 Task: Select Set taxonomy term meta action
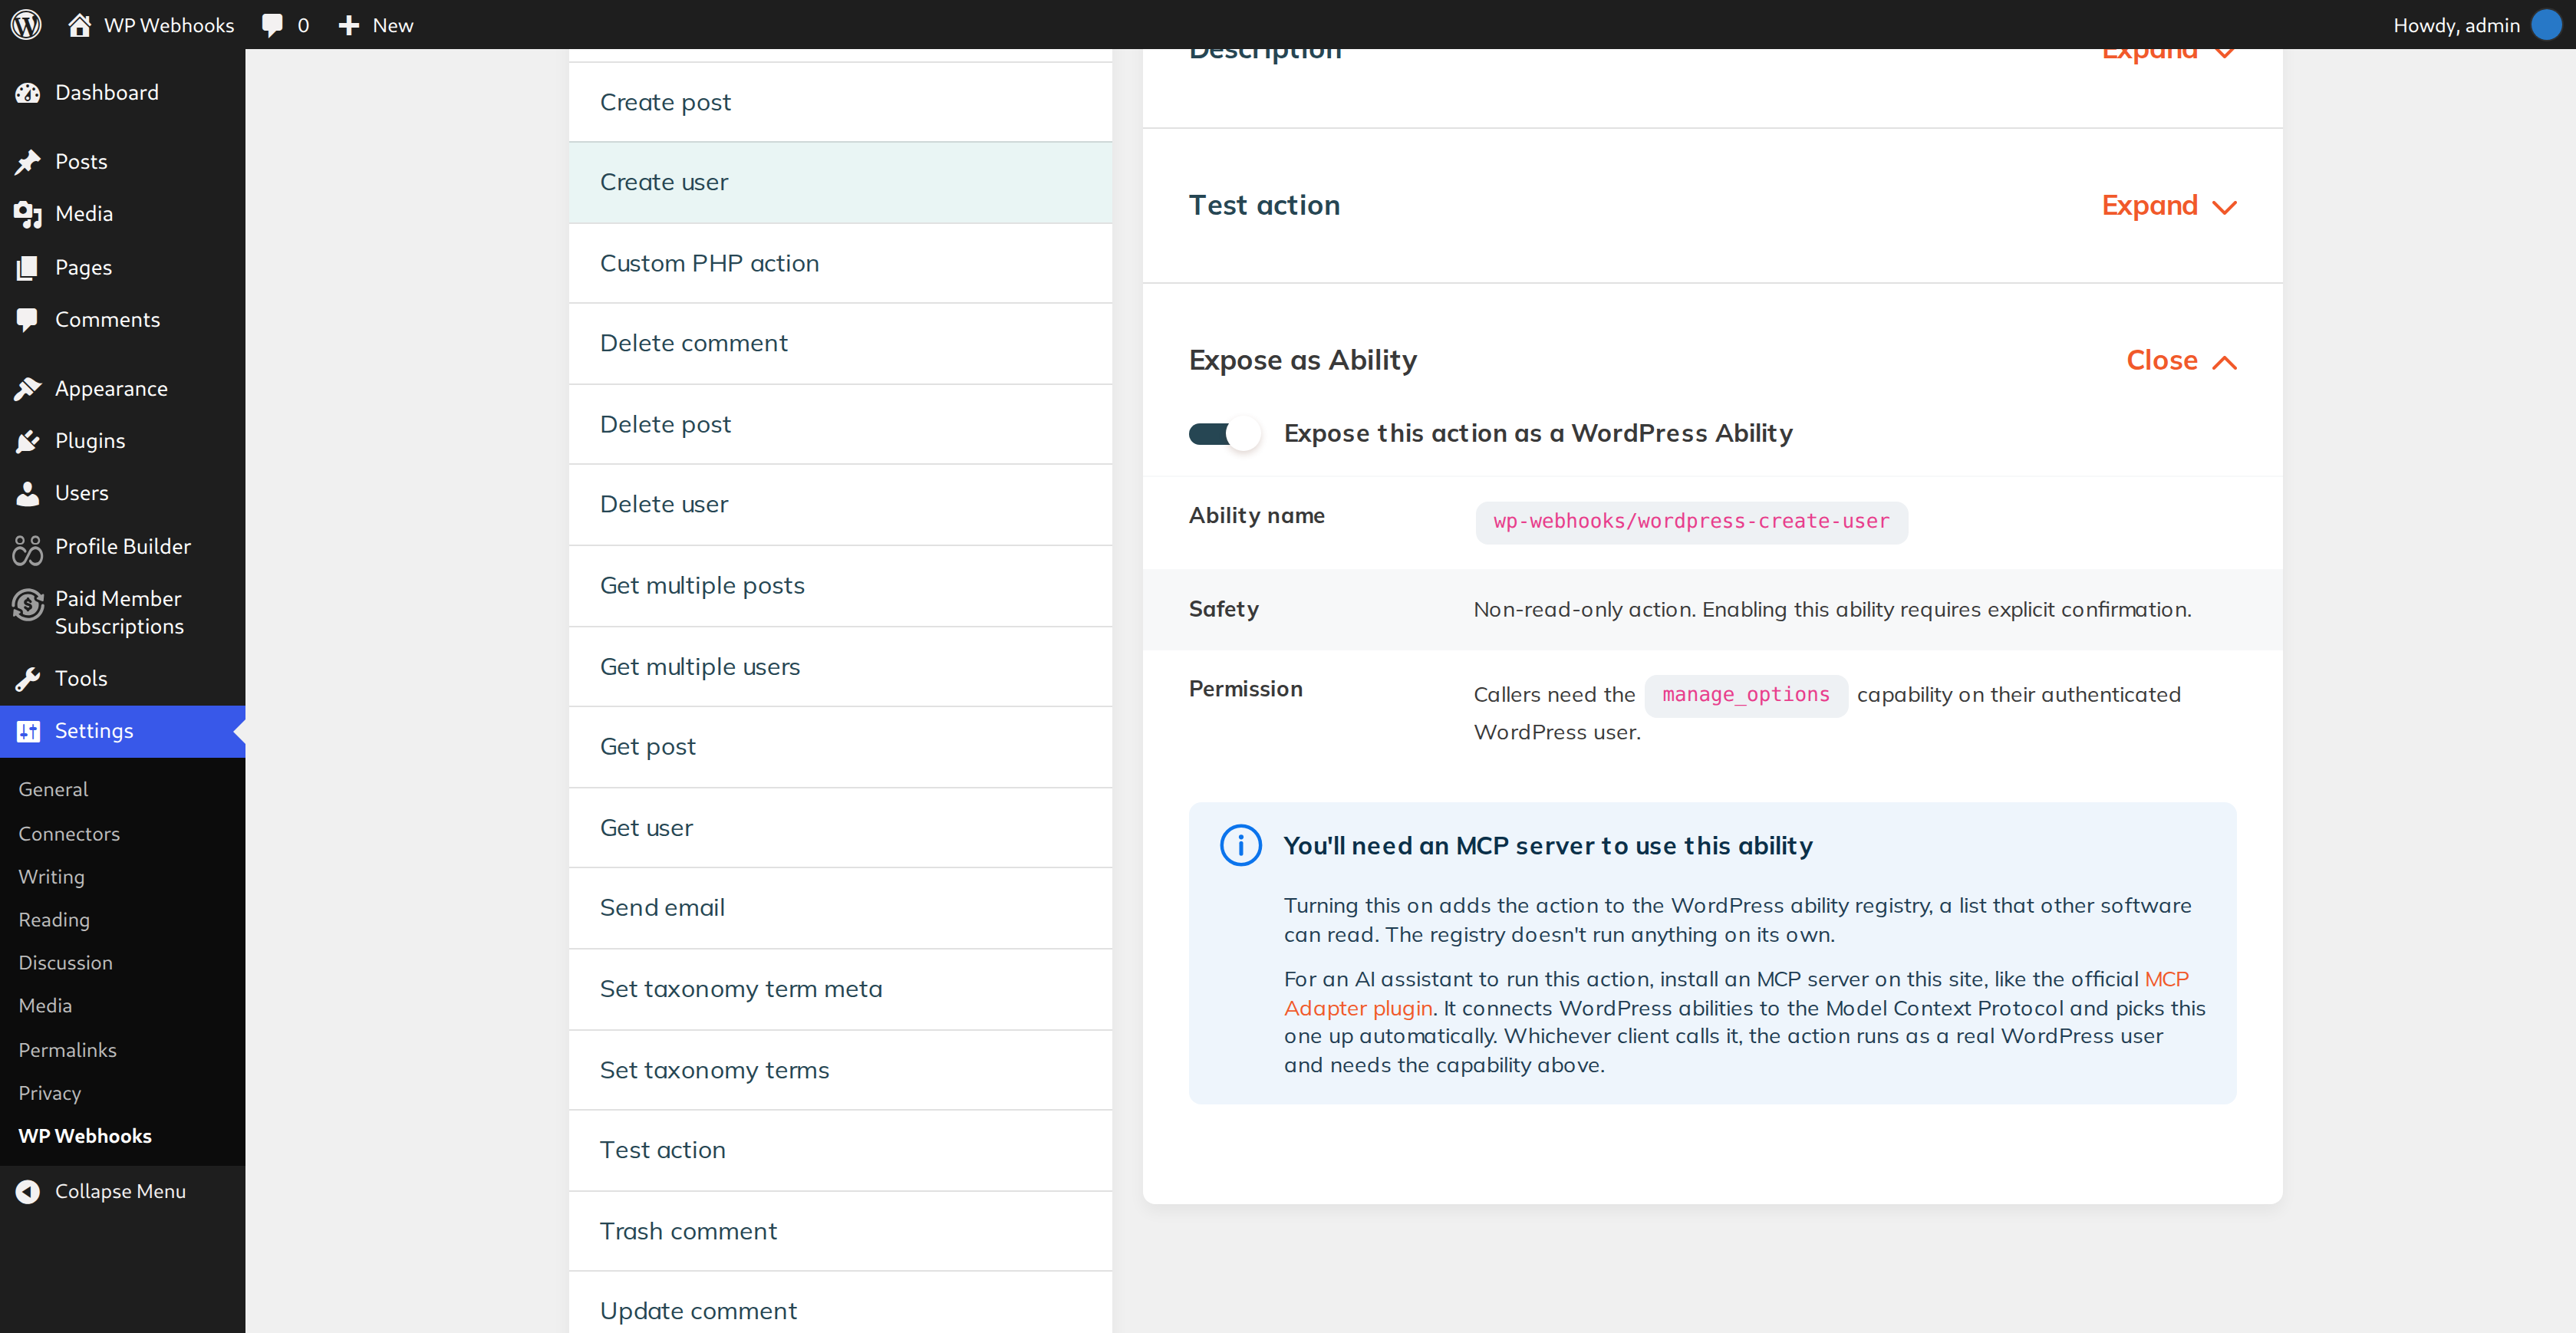(840, 988)
